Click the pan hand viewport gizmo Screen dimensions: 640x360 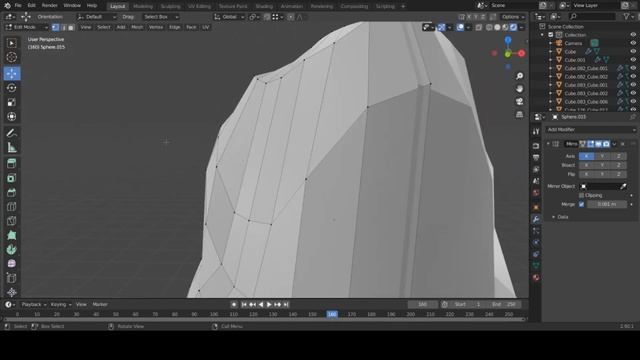520,89
